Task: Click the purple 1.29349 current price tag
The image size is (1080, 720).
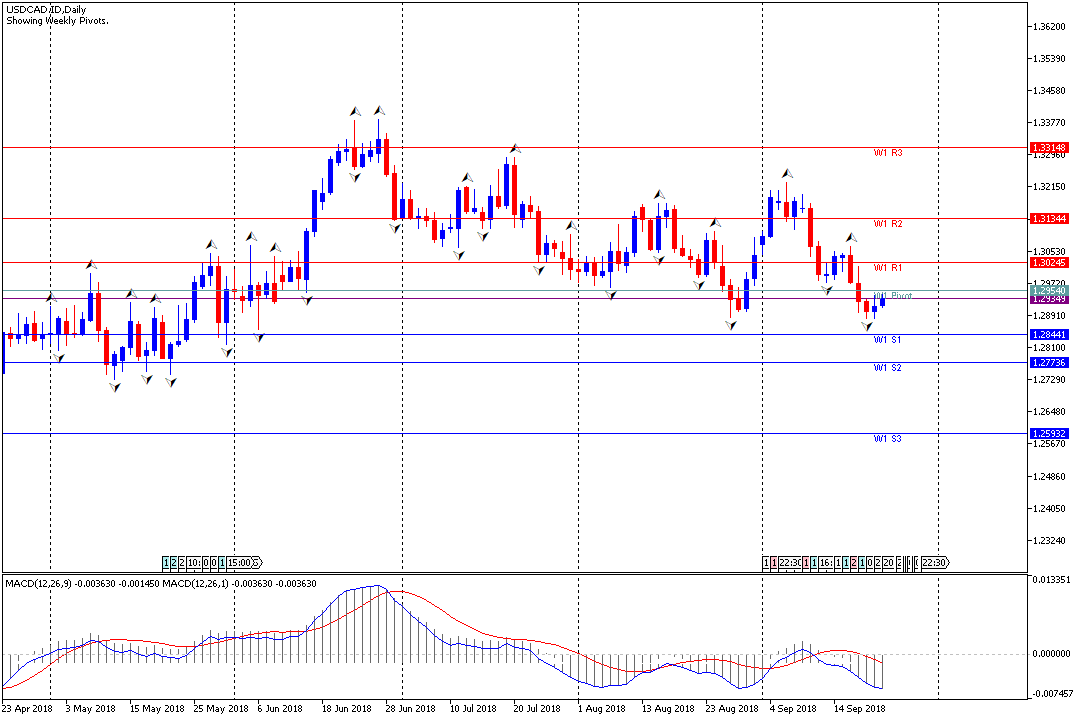Action: [x=1049, y=299]
